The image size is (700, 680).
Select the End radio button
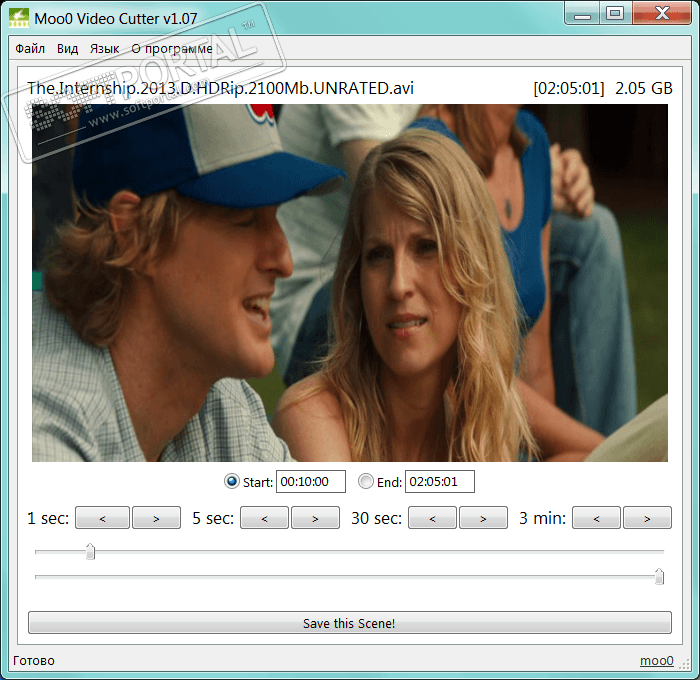(x=366, y=481)
